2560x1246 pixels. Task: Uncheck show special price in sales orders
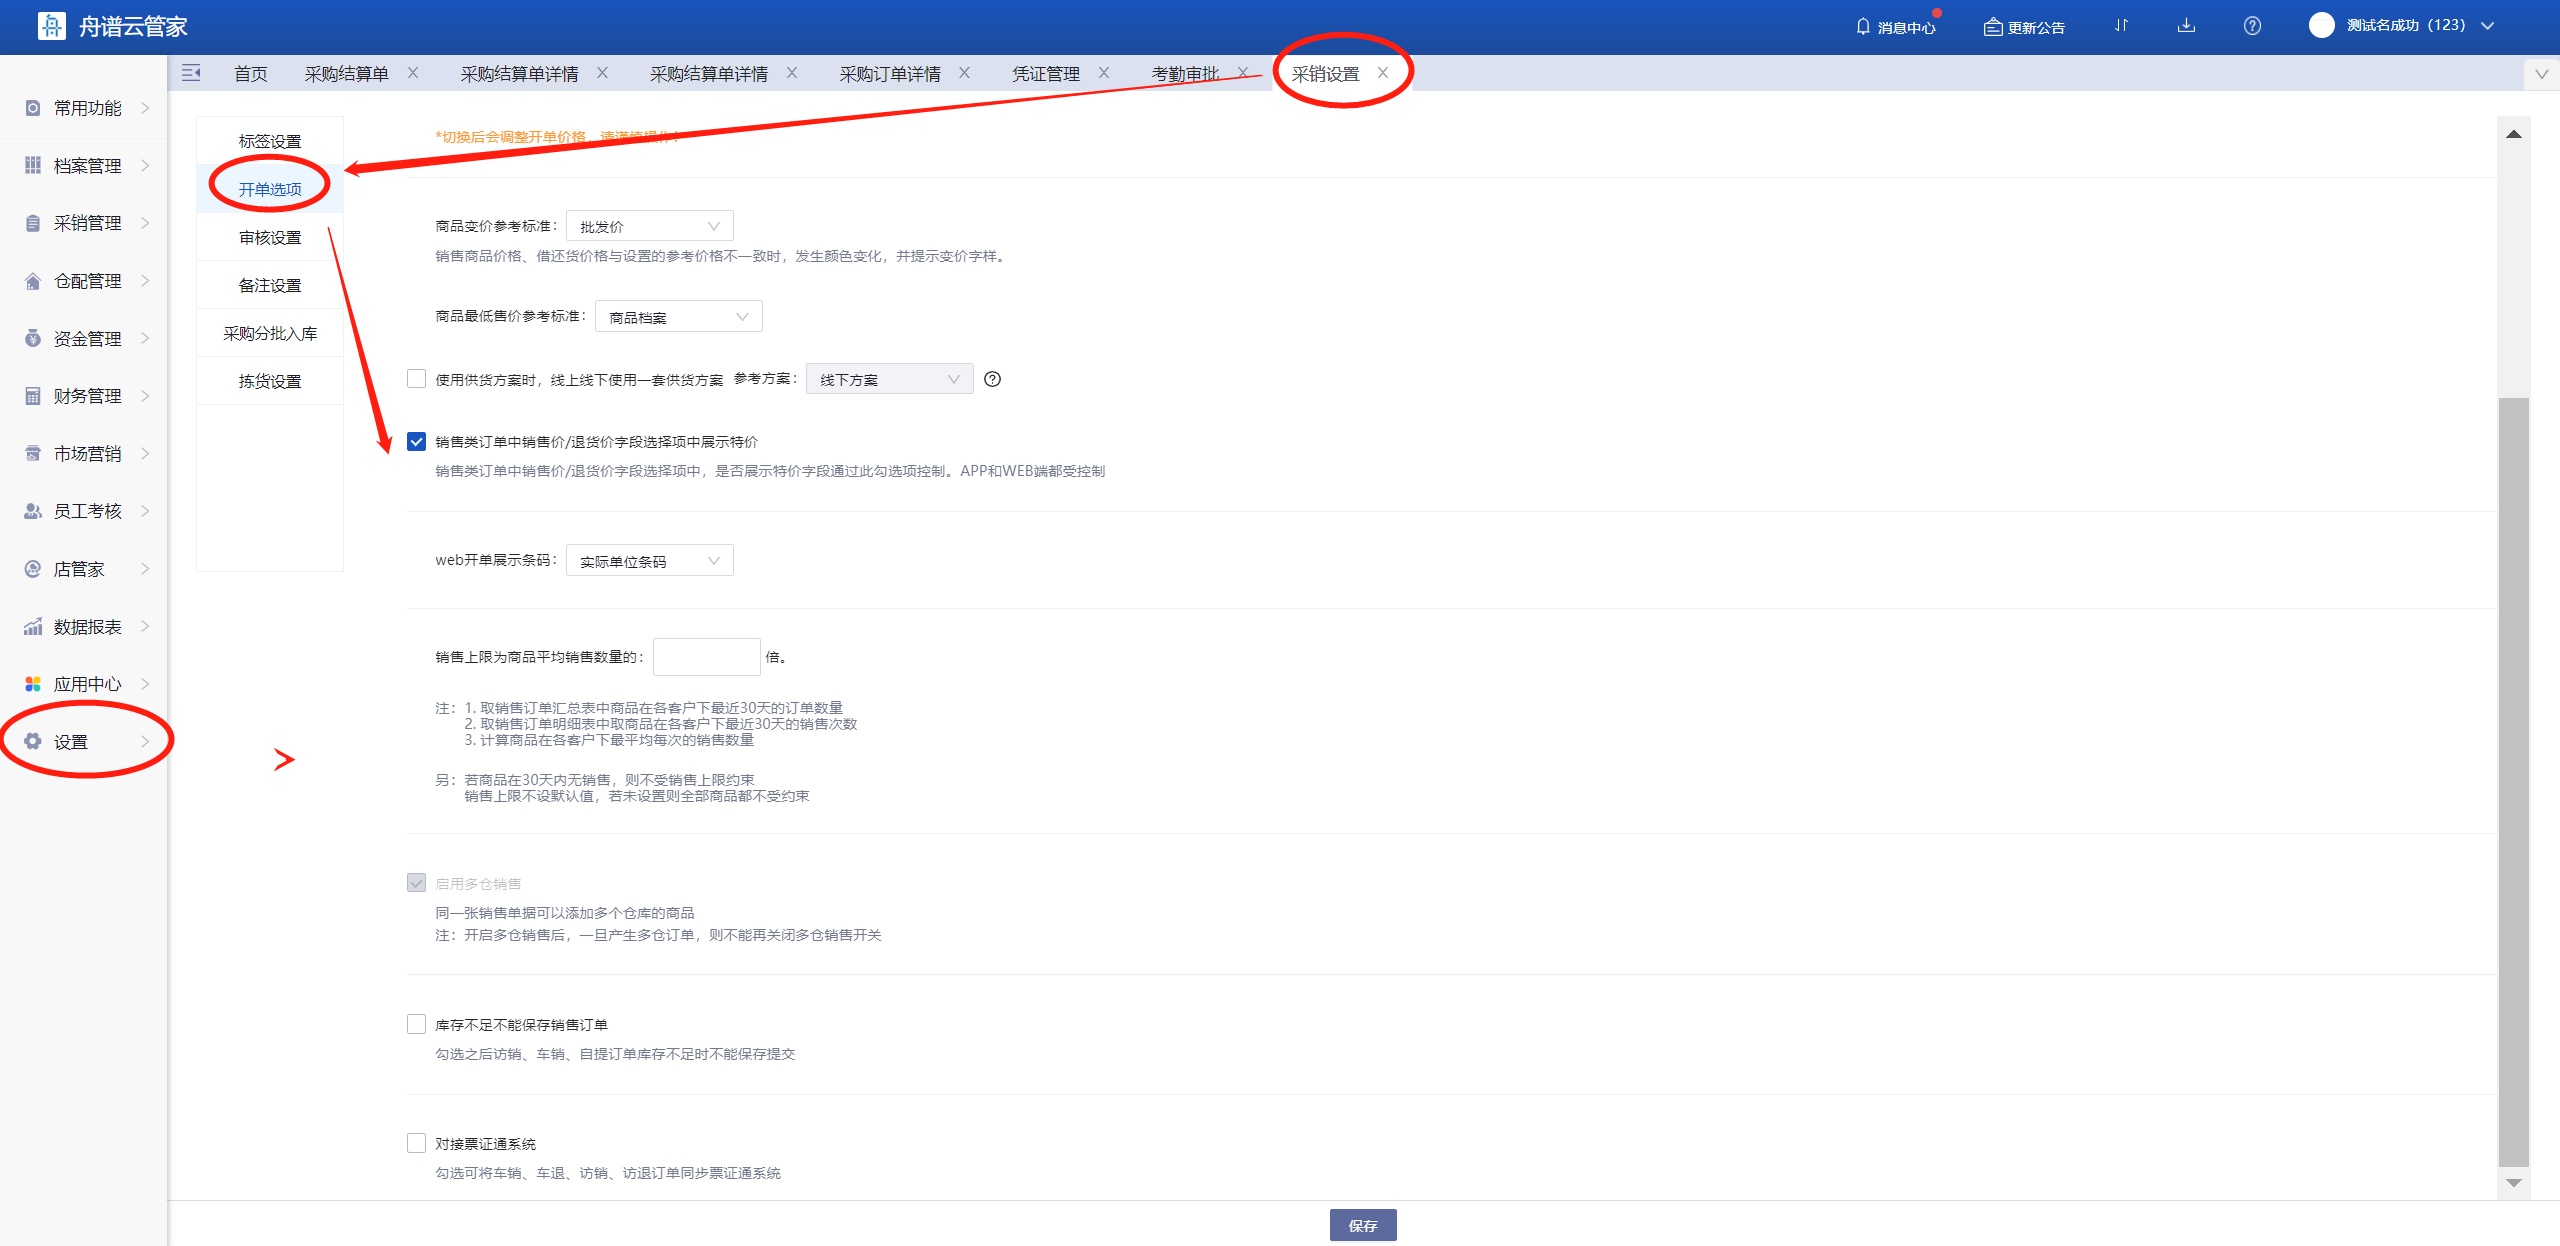point(417,442)
